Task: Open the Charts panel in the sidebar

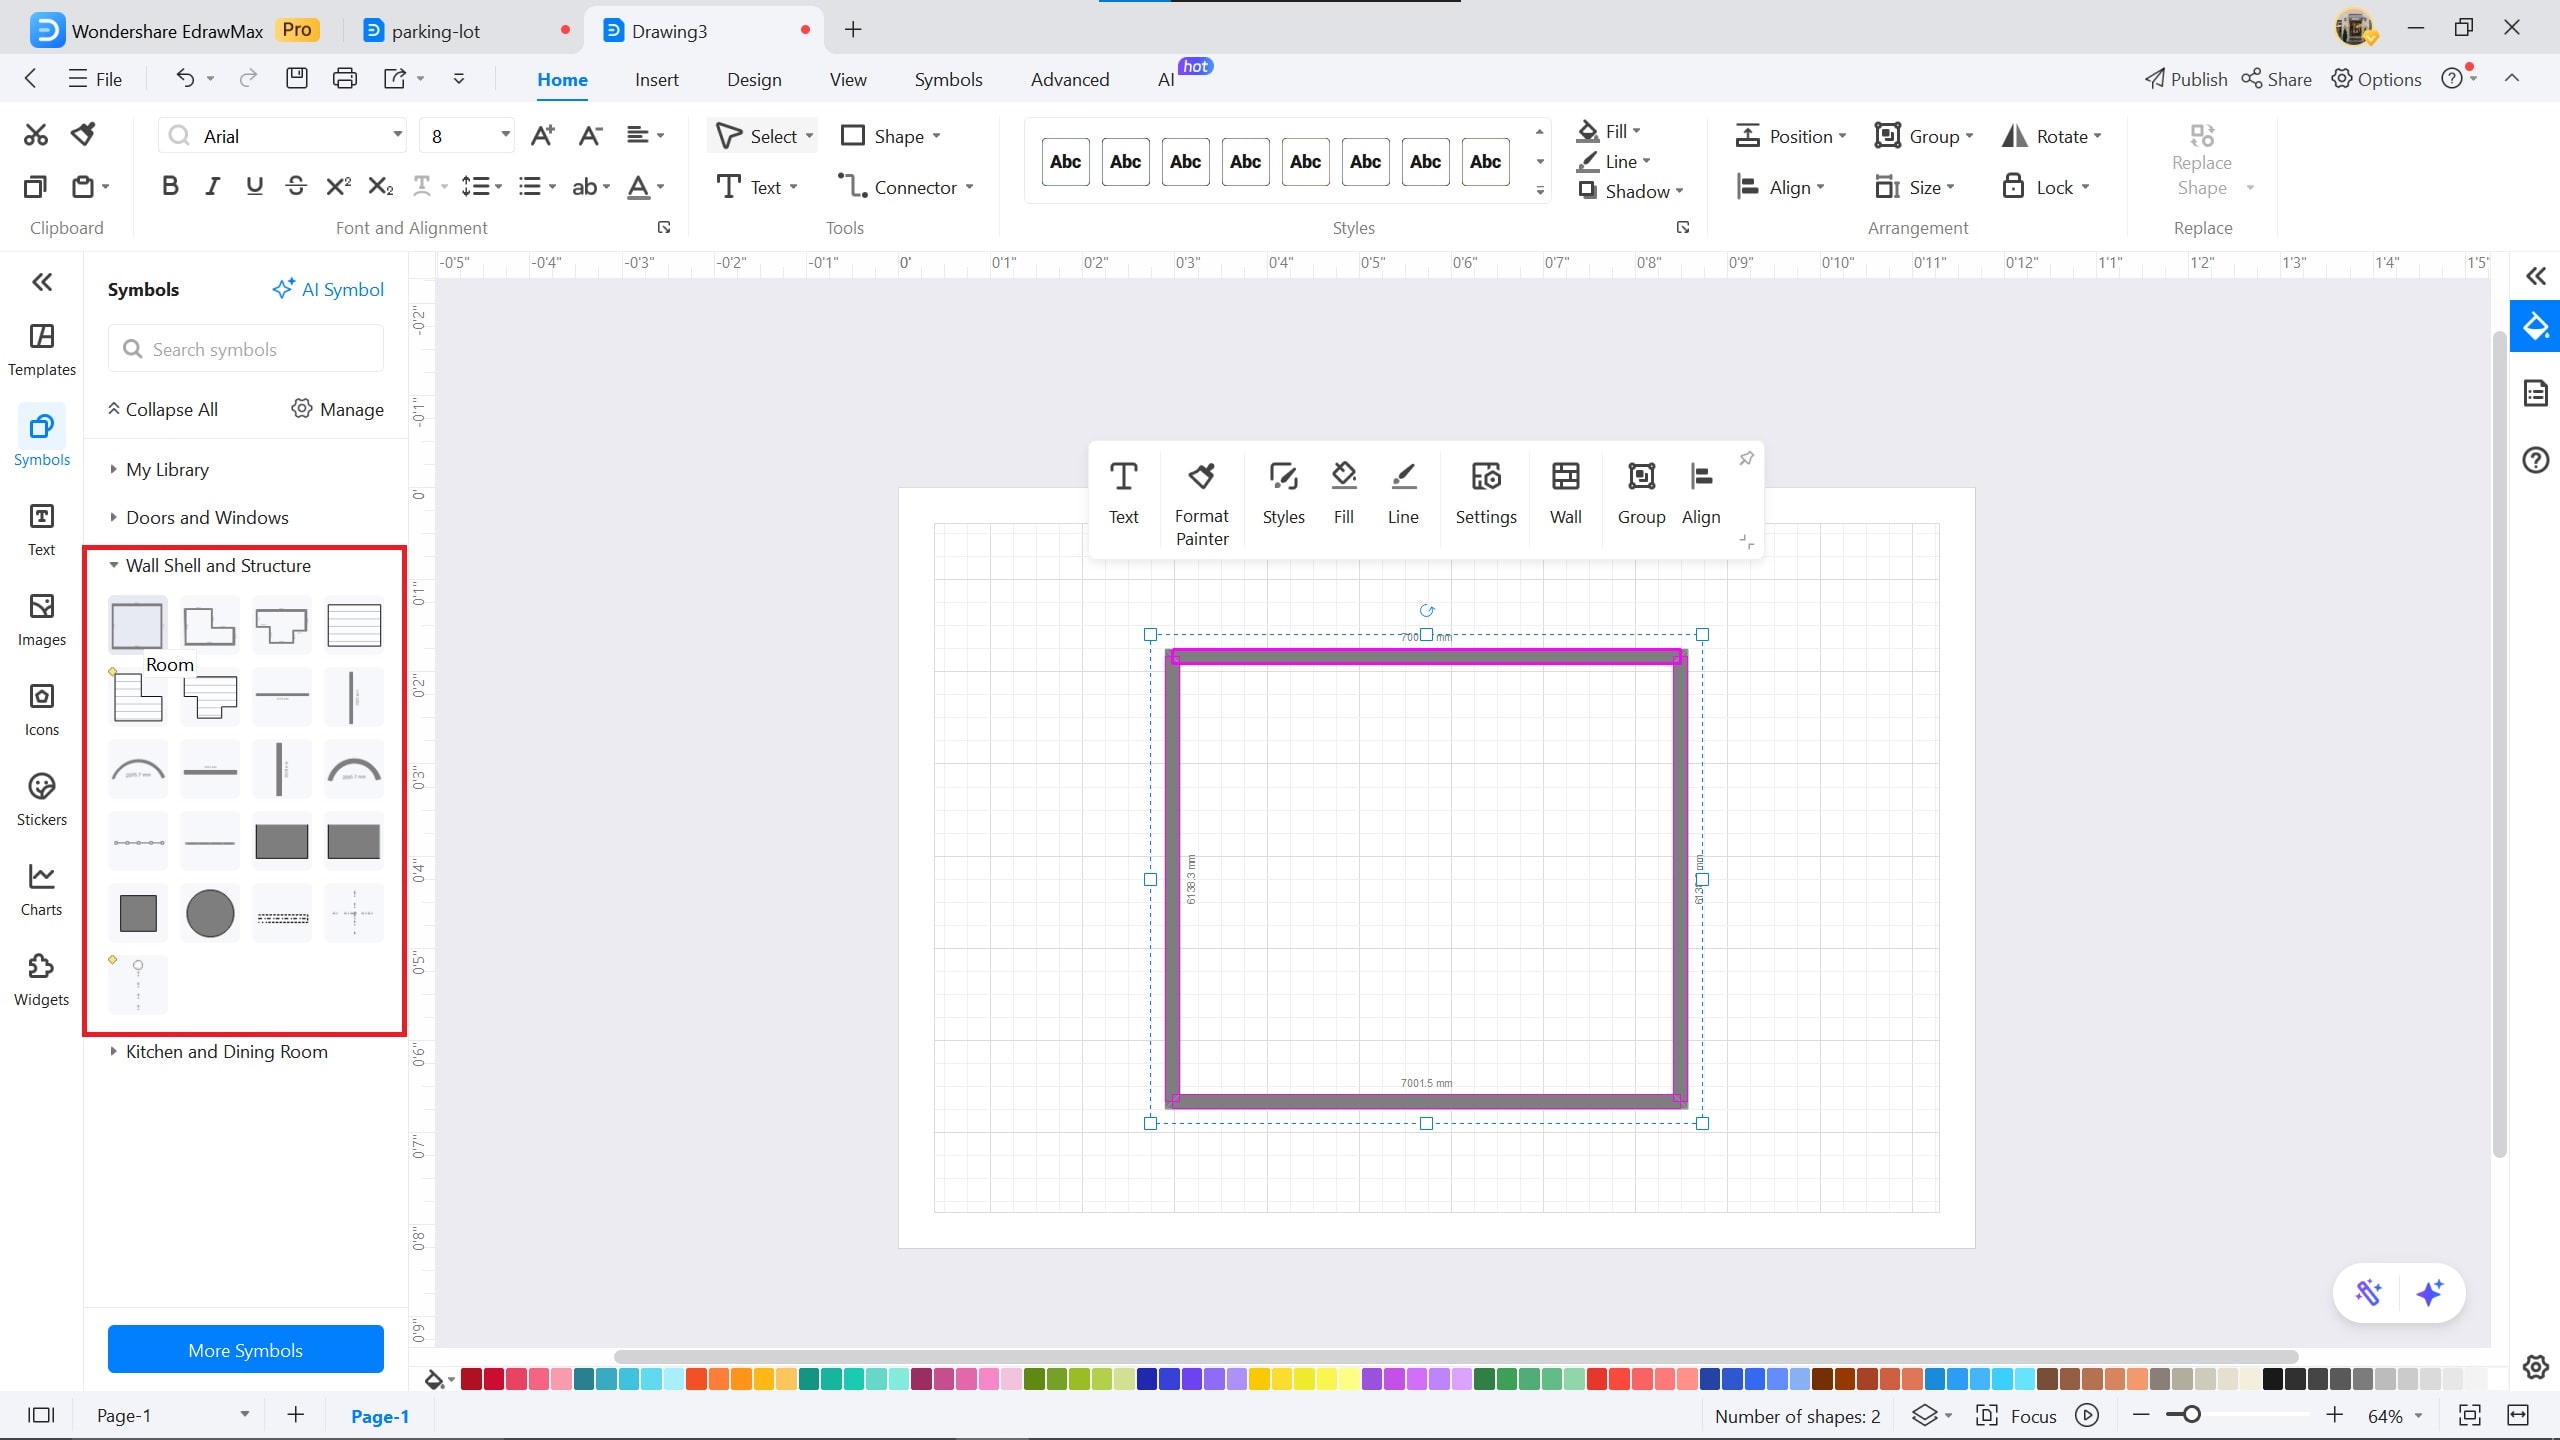Action: point(41,888)
